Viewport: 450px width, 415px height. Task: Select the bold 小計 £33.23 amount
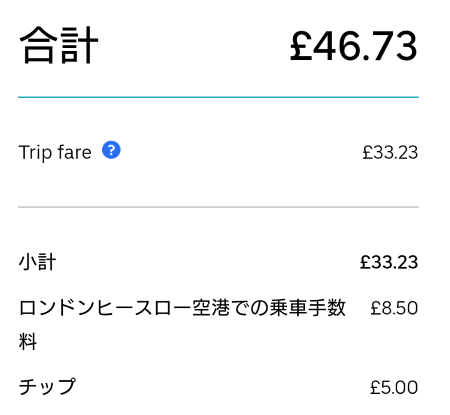[389, 262]
